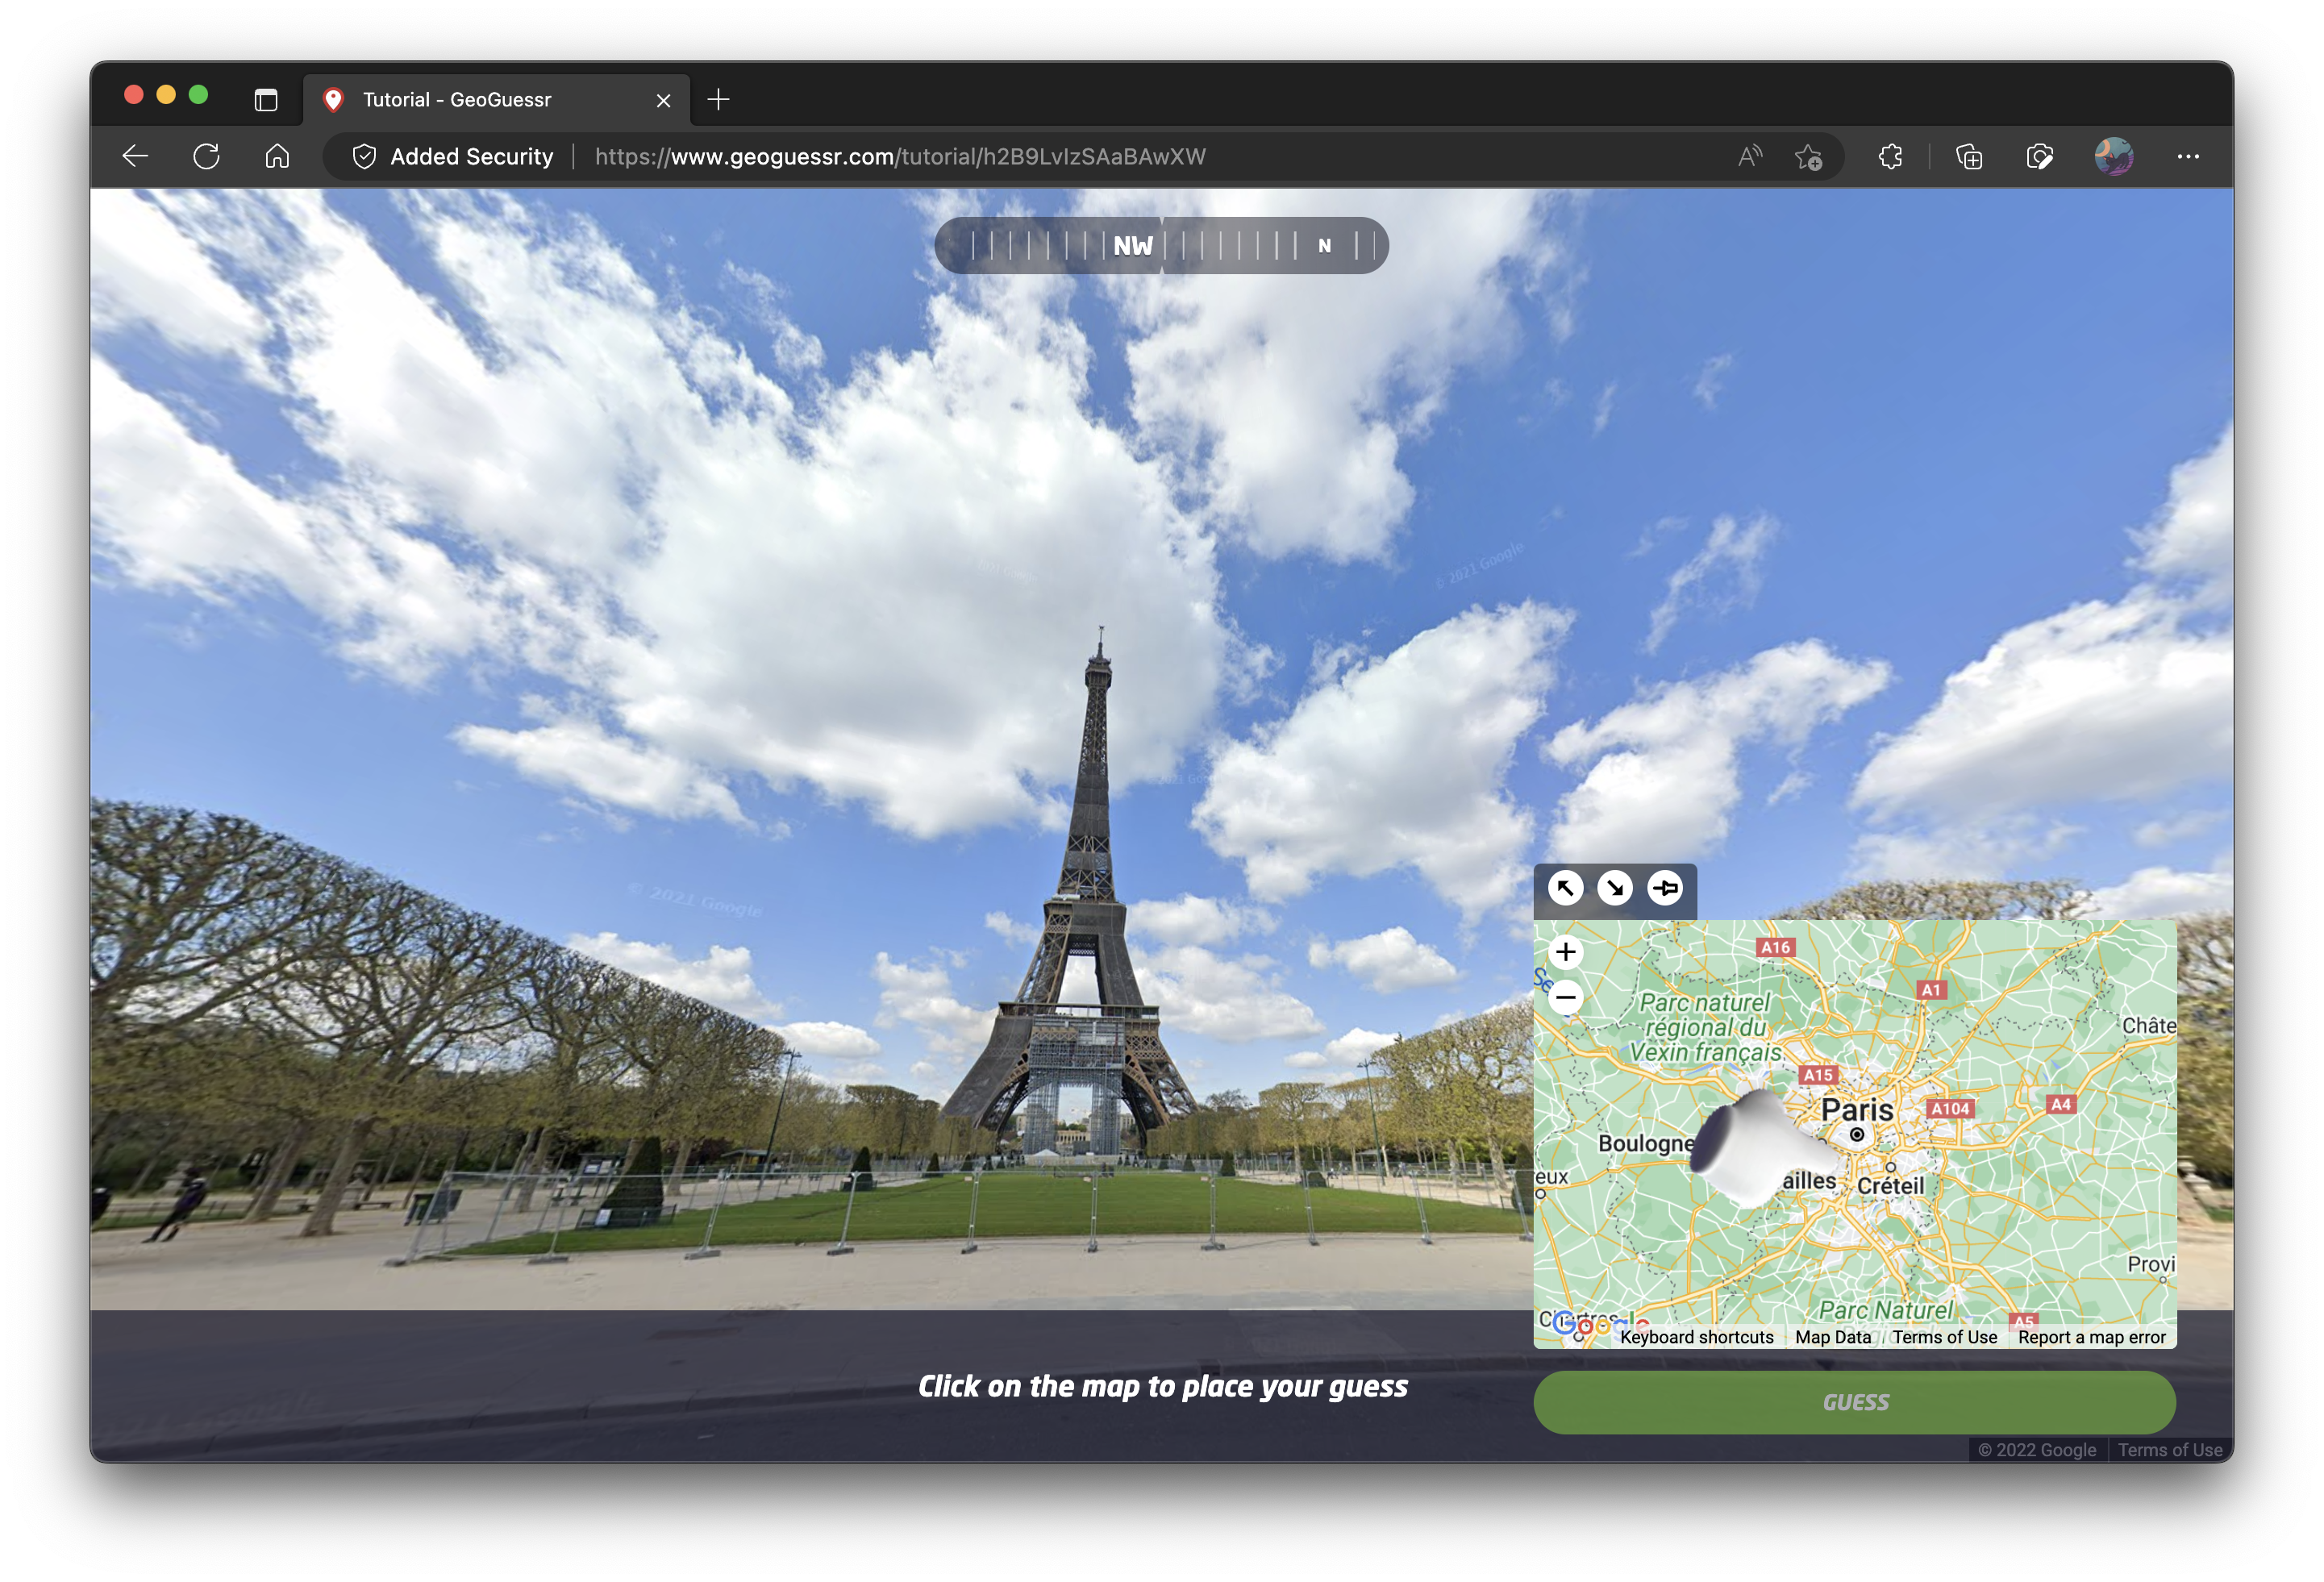
Task: Shrink the guess map with the down-right arrow
Action: (1614, 888)
